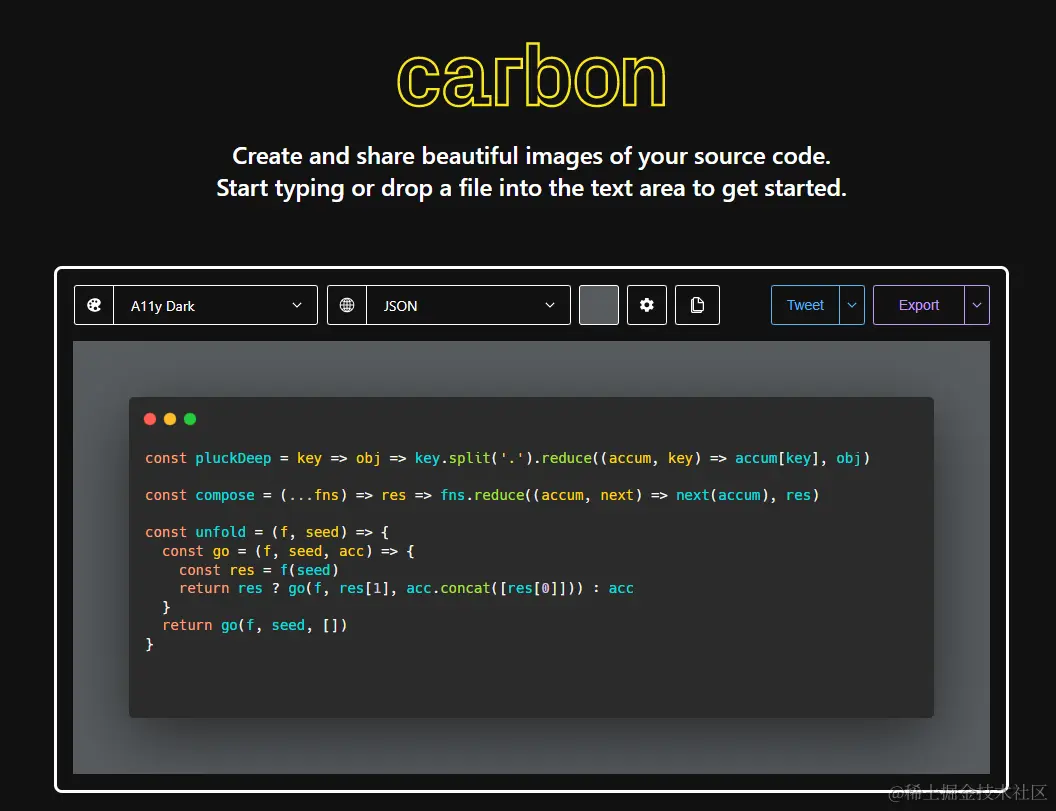1056x811 pixels.
Task: Click the language globe icon
Action: (347, 305)
